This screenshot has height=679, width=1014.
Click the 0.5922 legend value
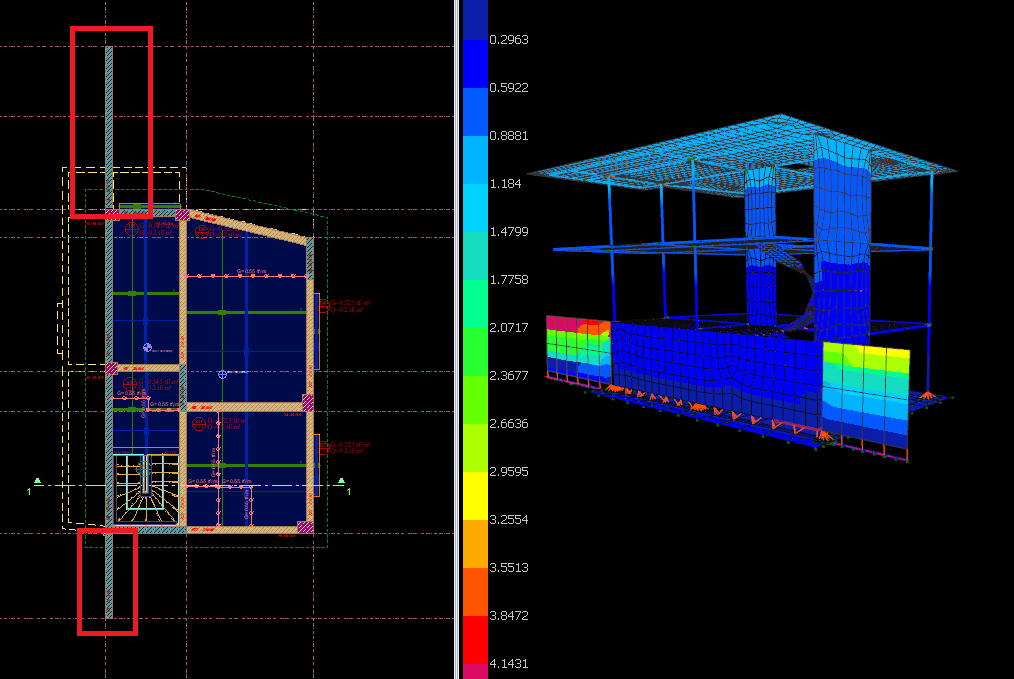[508, 88]
